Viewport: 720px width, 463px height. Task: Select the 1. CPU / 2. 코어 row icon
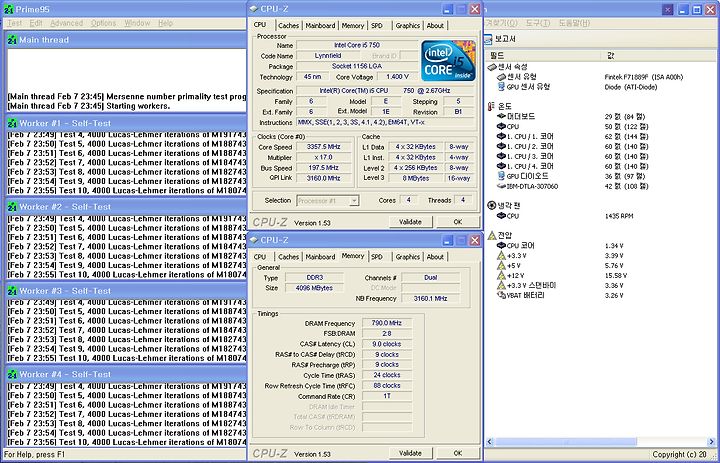click(x=501, y=147)
